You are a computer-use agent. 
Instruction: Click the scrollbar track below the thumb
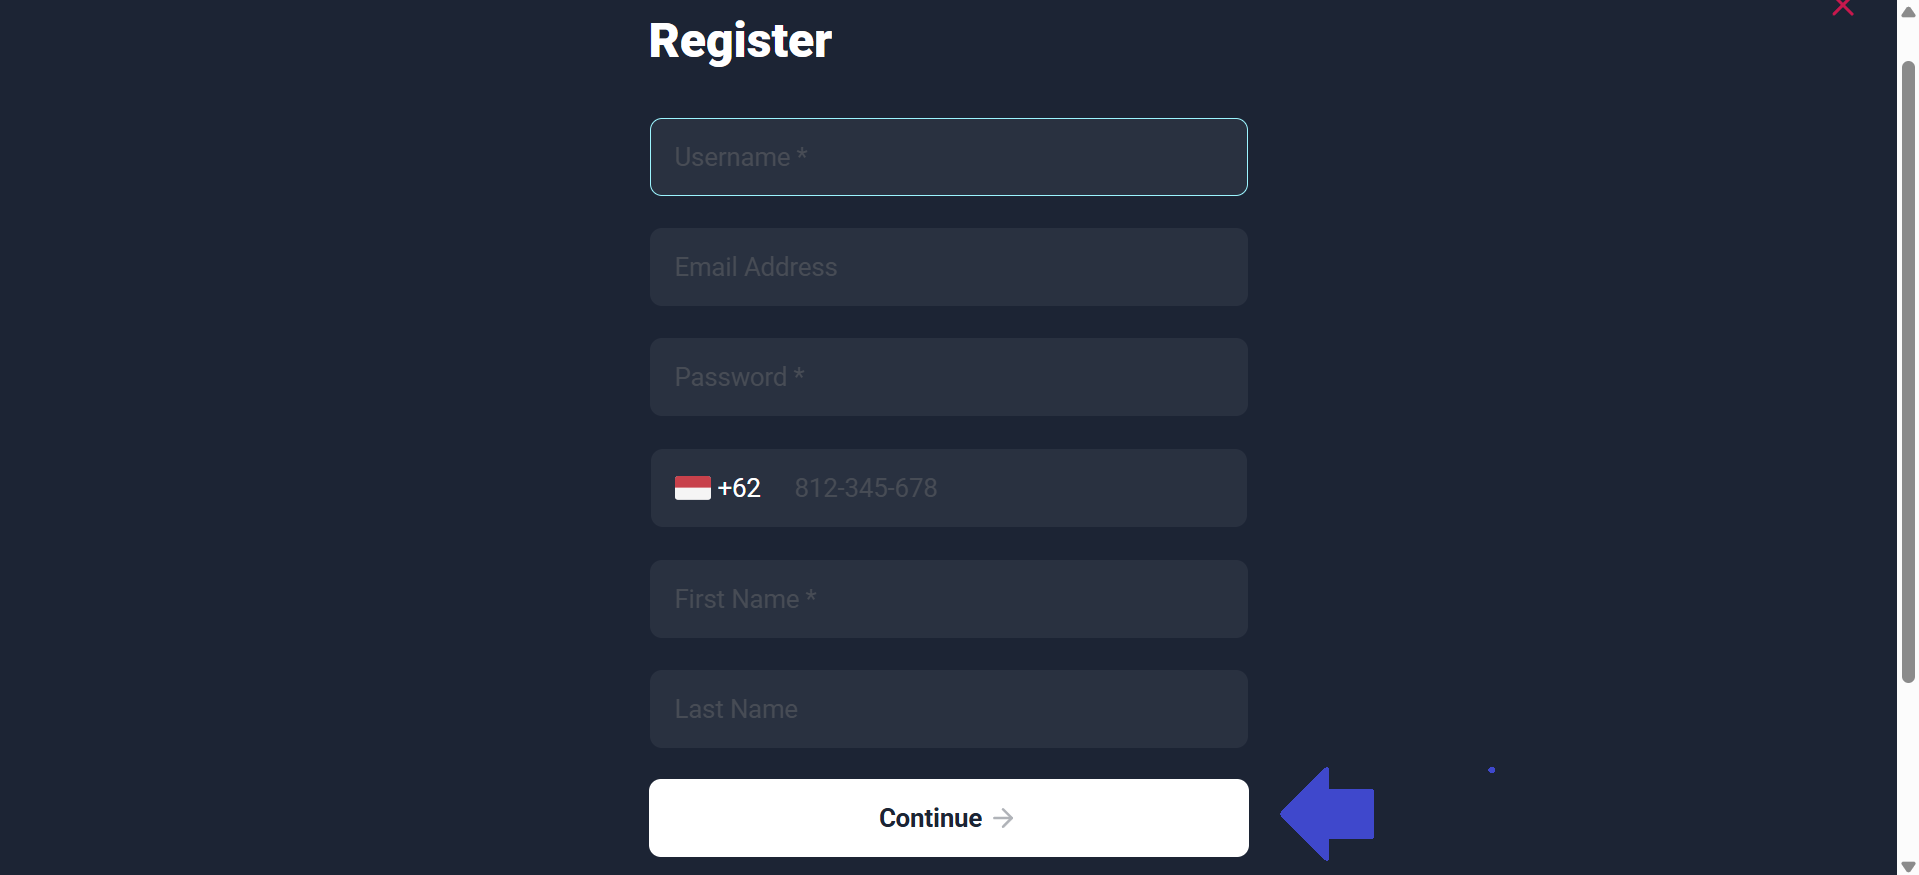(x=1908, y=770)
